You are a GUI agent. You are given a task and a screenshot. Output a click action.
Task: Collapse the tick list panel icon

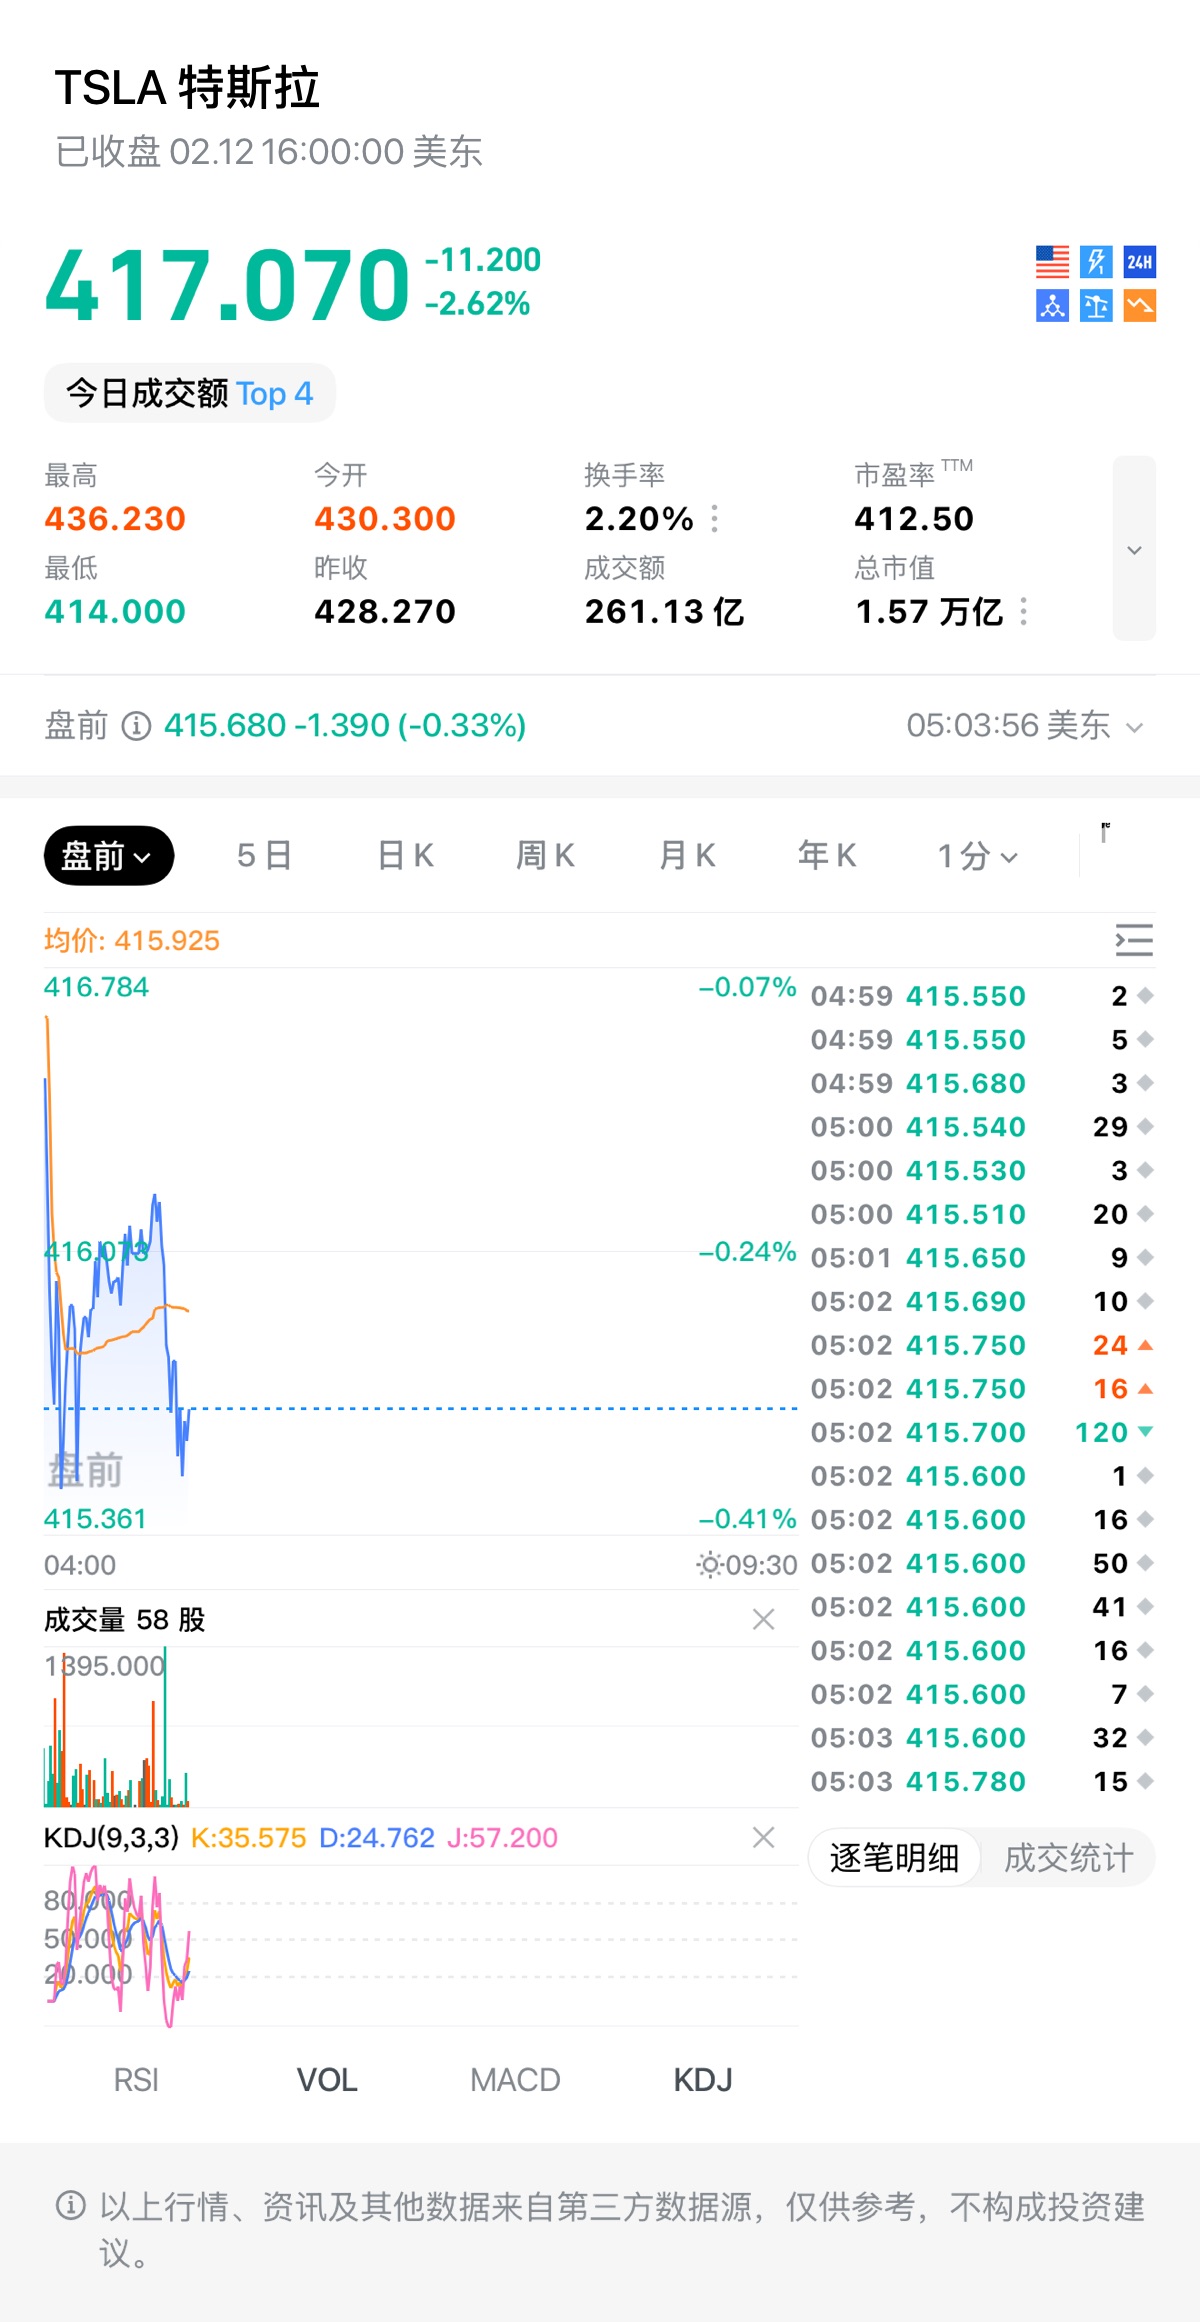coord(1134,940)
